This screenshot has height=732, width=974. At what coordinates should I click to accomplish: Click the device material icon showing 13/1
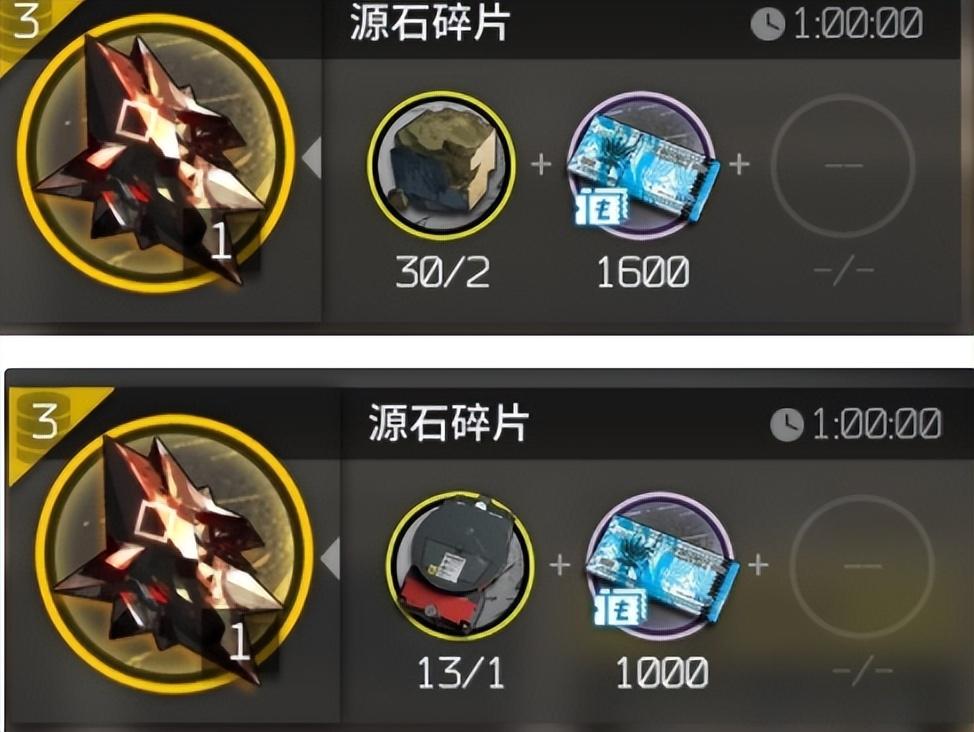click(x=460, y=565)
